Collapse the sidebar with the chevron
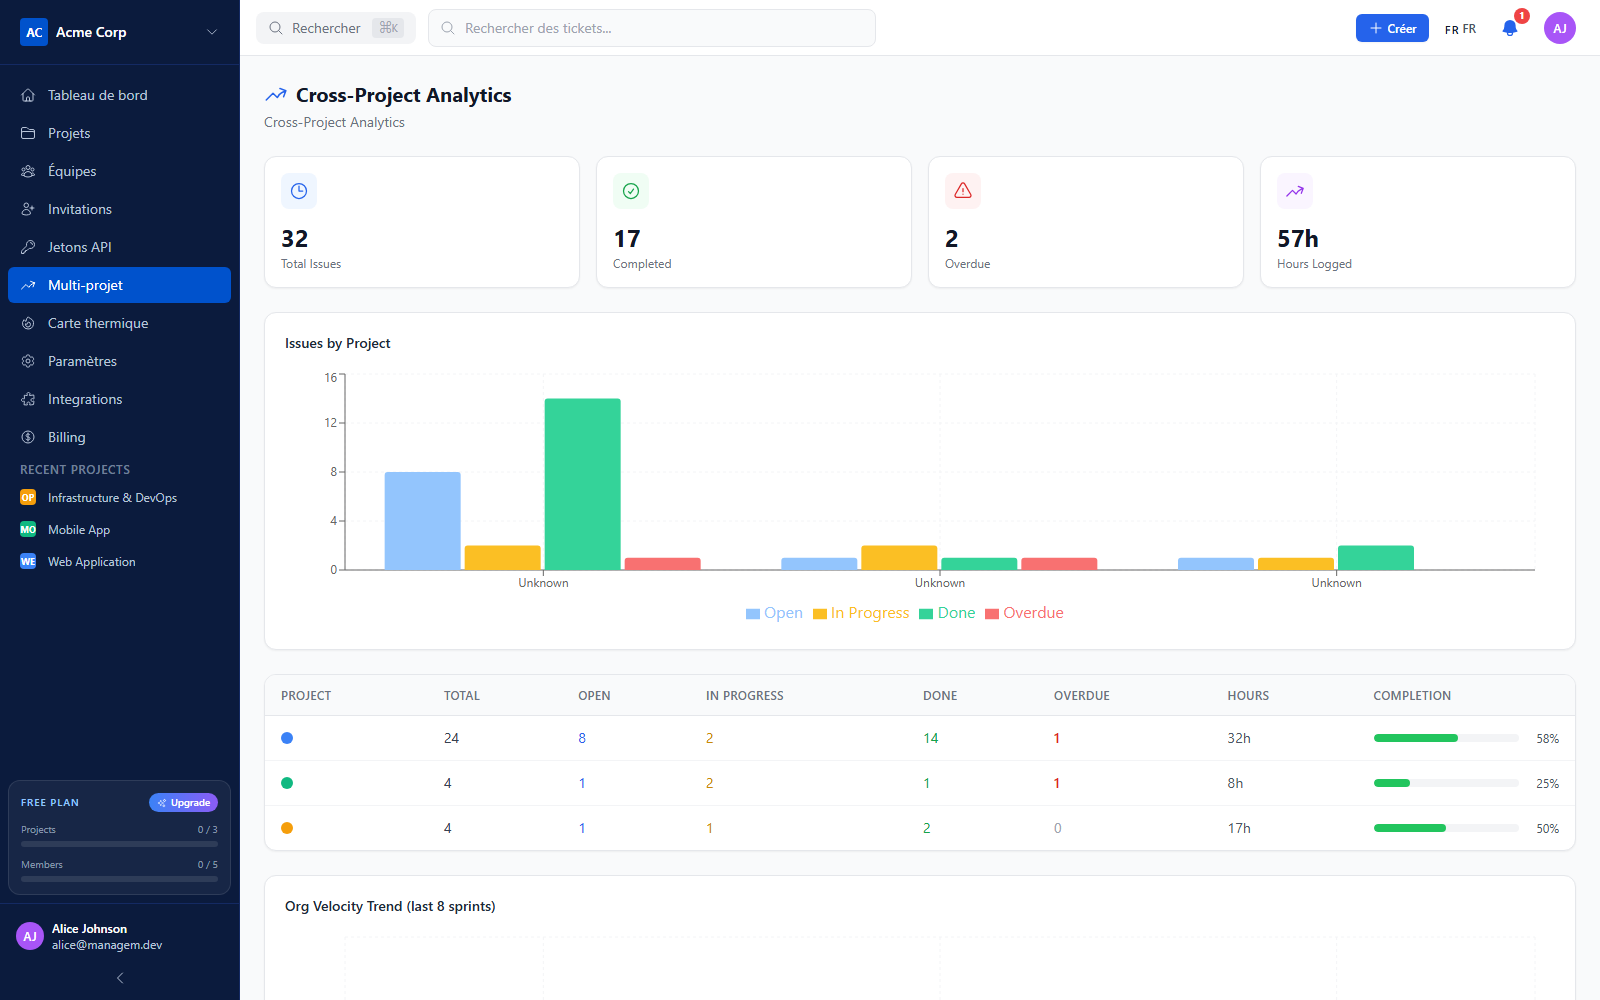1600x1000 pixels. click(x=120, y=978)
